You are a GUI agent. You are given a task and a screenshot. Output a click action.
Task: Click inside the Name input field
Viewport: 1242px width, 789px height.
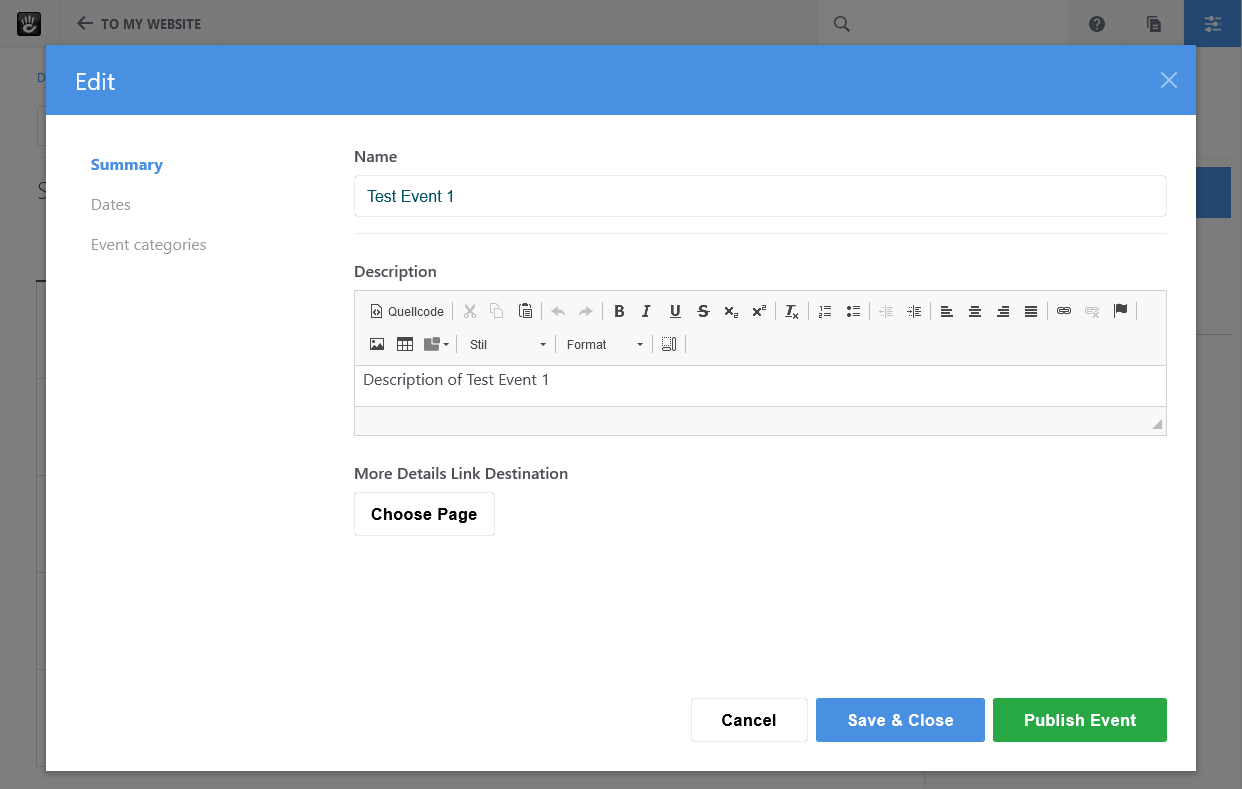click(x=760, y=196)
